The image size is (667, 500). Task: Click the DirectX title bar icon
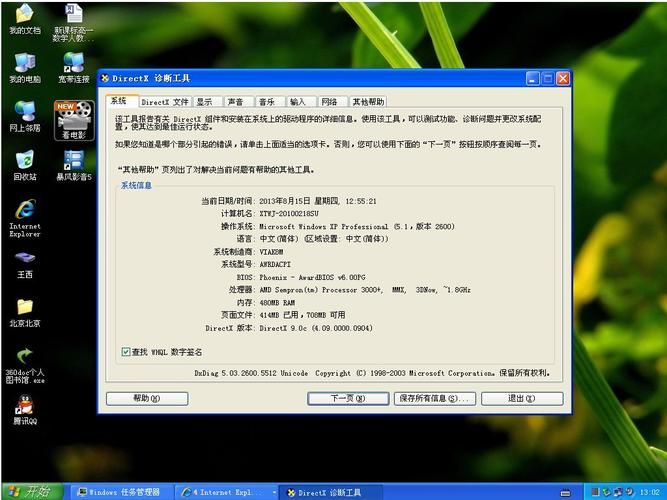105,78
